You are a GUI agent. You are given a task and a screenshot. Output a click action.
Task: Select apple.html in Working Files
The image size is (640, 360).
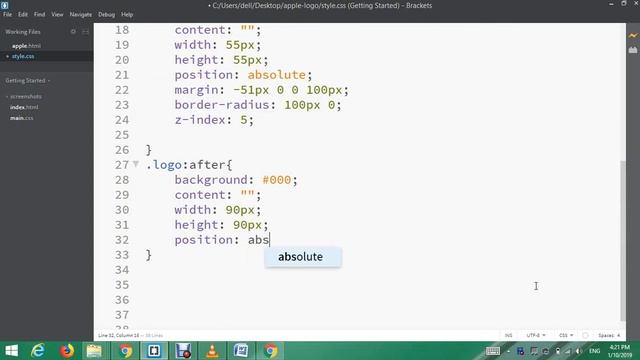pos(26,46)
